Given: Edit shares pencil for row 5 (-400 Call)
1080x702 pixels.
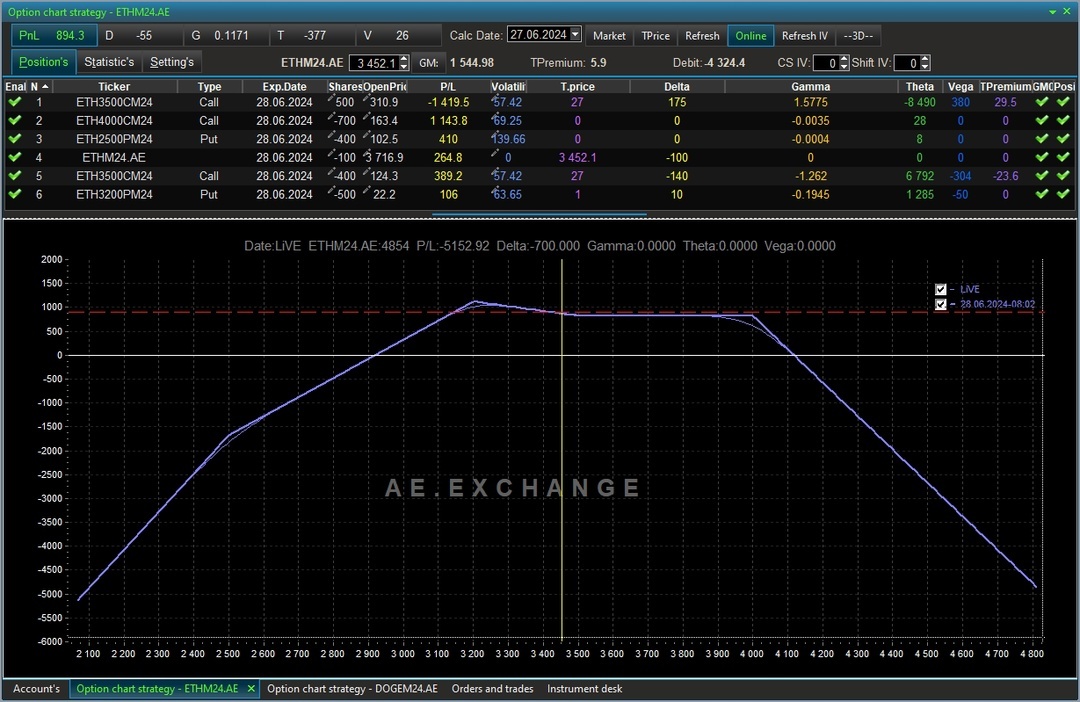Looking at the screenshot, I should pos(331,173).
